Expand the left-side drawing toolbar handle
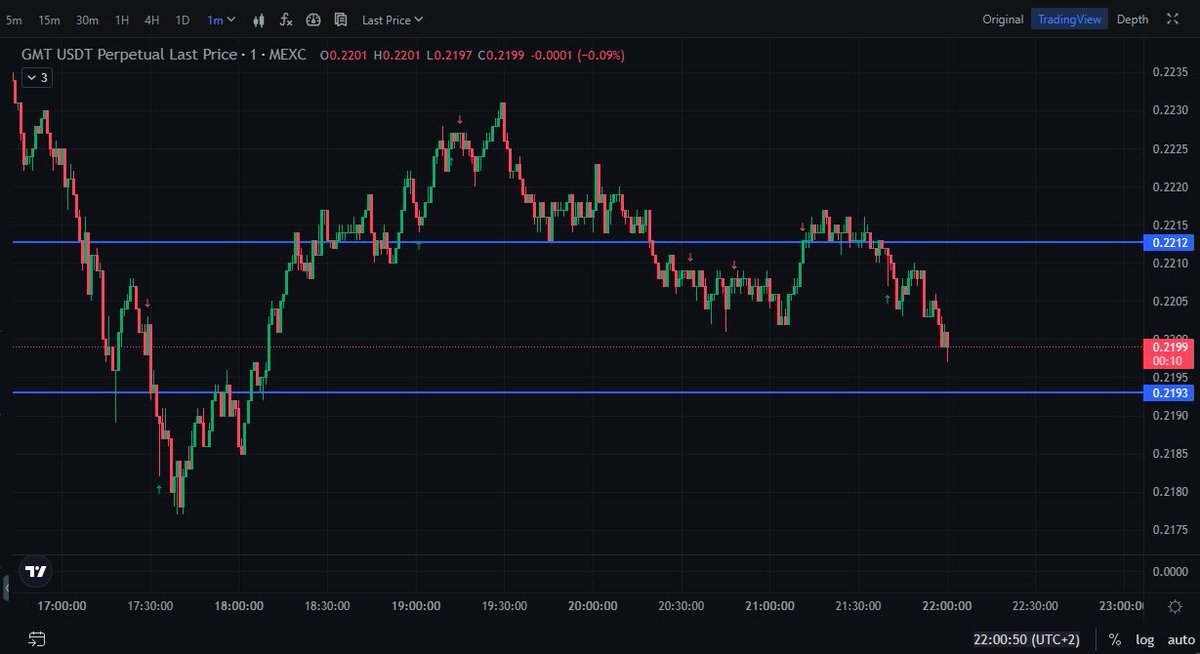Image resolution: width=1200 pixels, height=654 pixels. coord(4,586)
